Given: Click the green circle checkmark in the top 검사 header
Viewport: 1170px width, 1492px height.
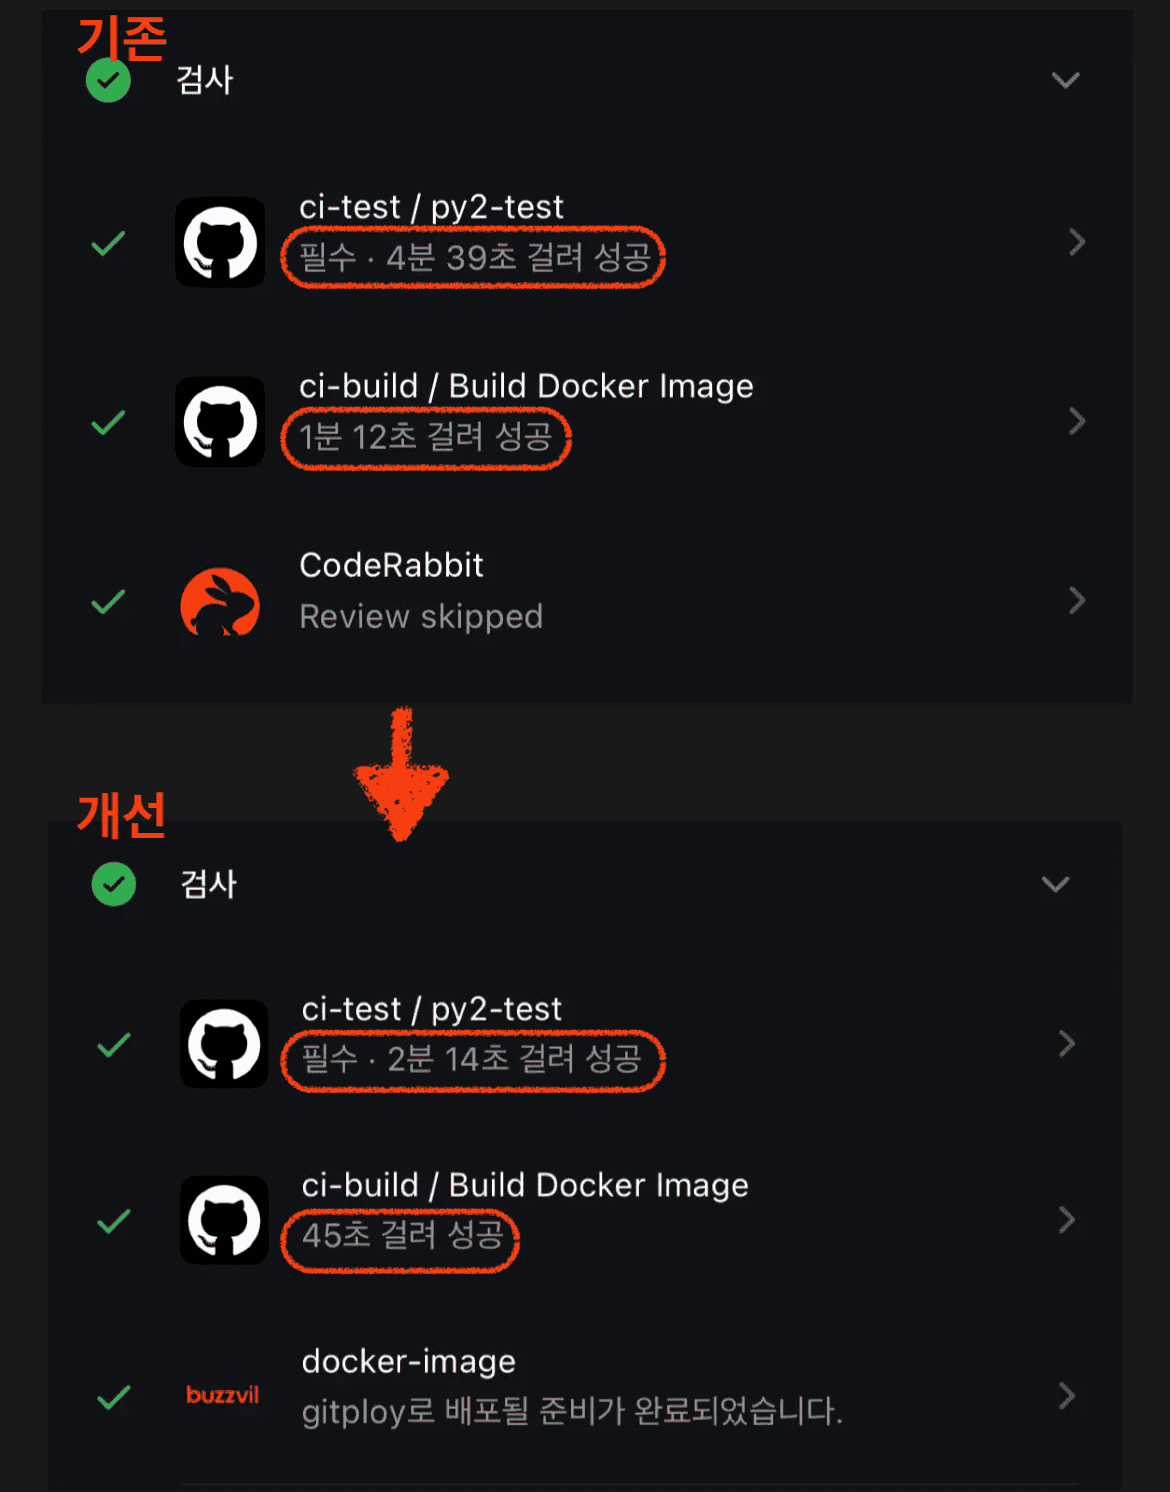Looking at the screenshot, I should point(108,80).
